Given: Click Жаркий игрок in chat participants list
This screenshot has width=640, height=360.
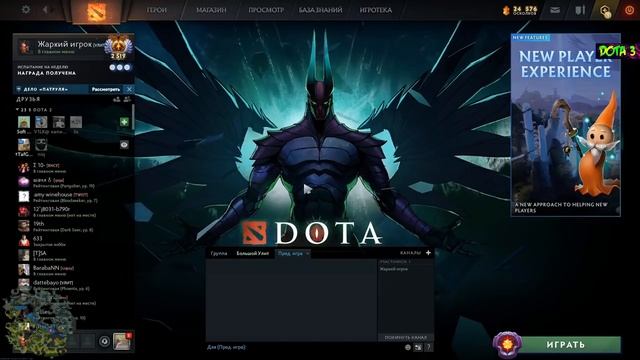Looking at the screenshot, I should pyautogui.click(x=393, y=269).
